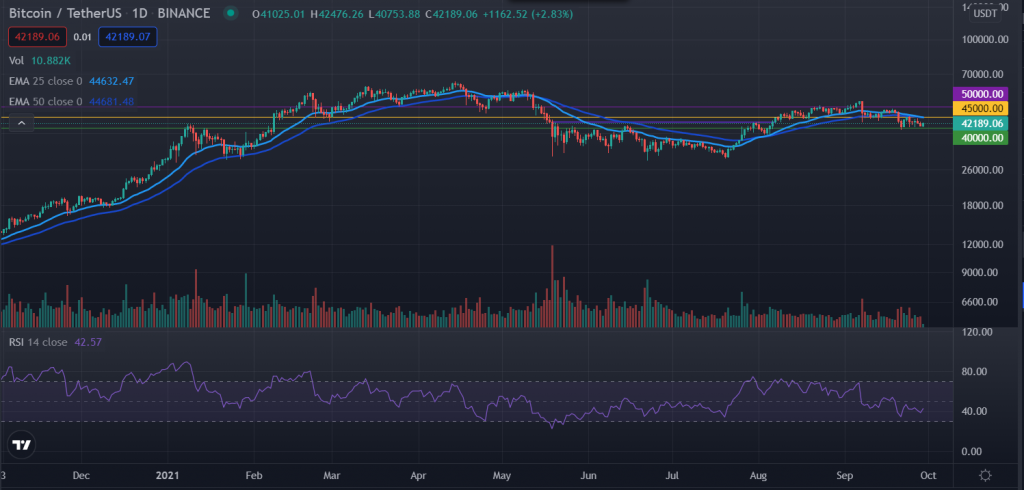The width and height of the screenshot is (1024, 490).
Task: Click the RSI value 42.57
Action: (x=86, y=342)
